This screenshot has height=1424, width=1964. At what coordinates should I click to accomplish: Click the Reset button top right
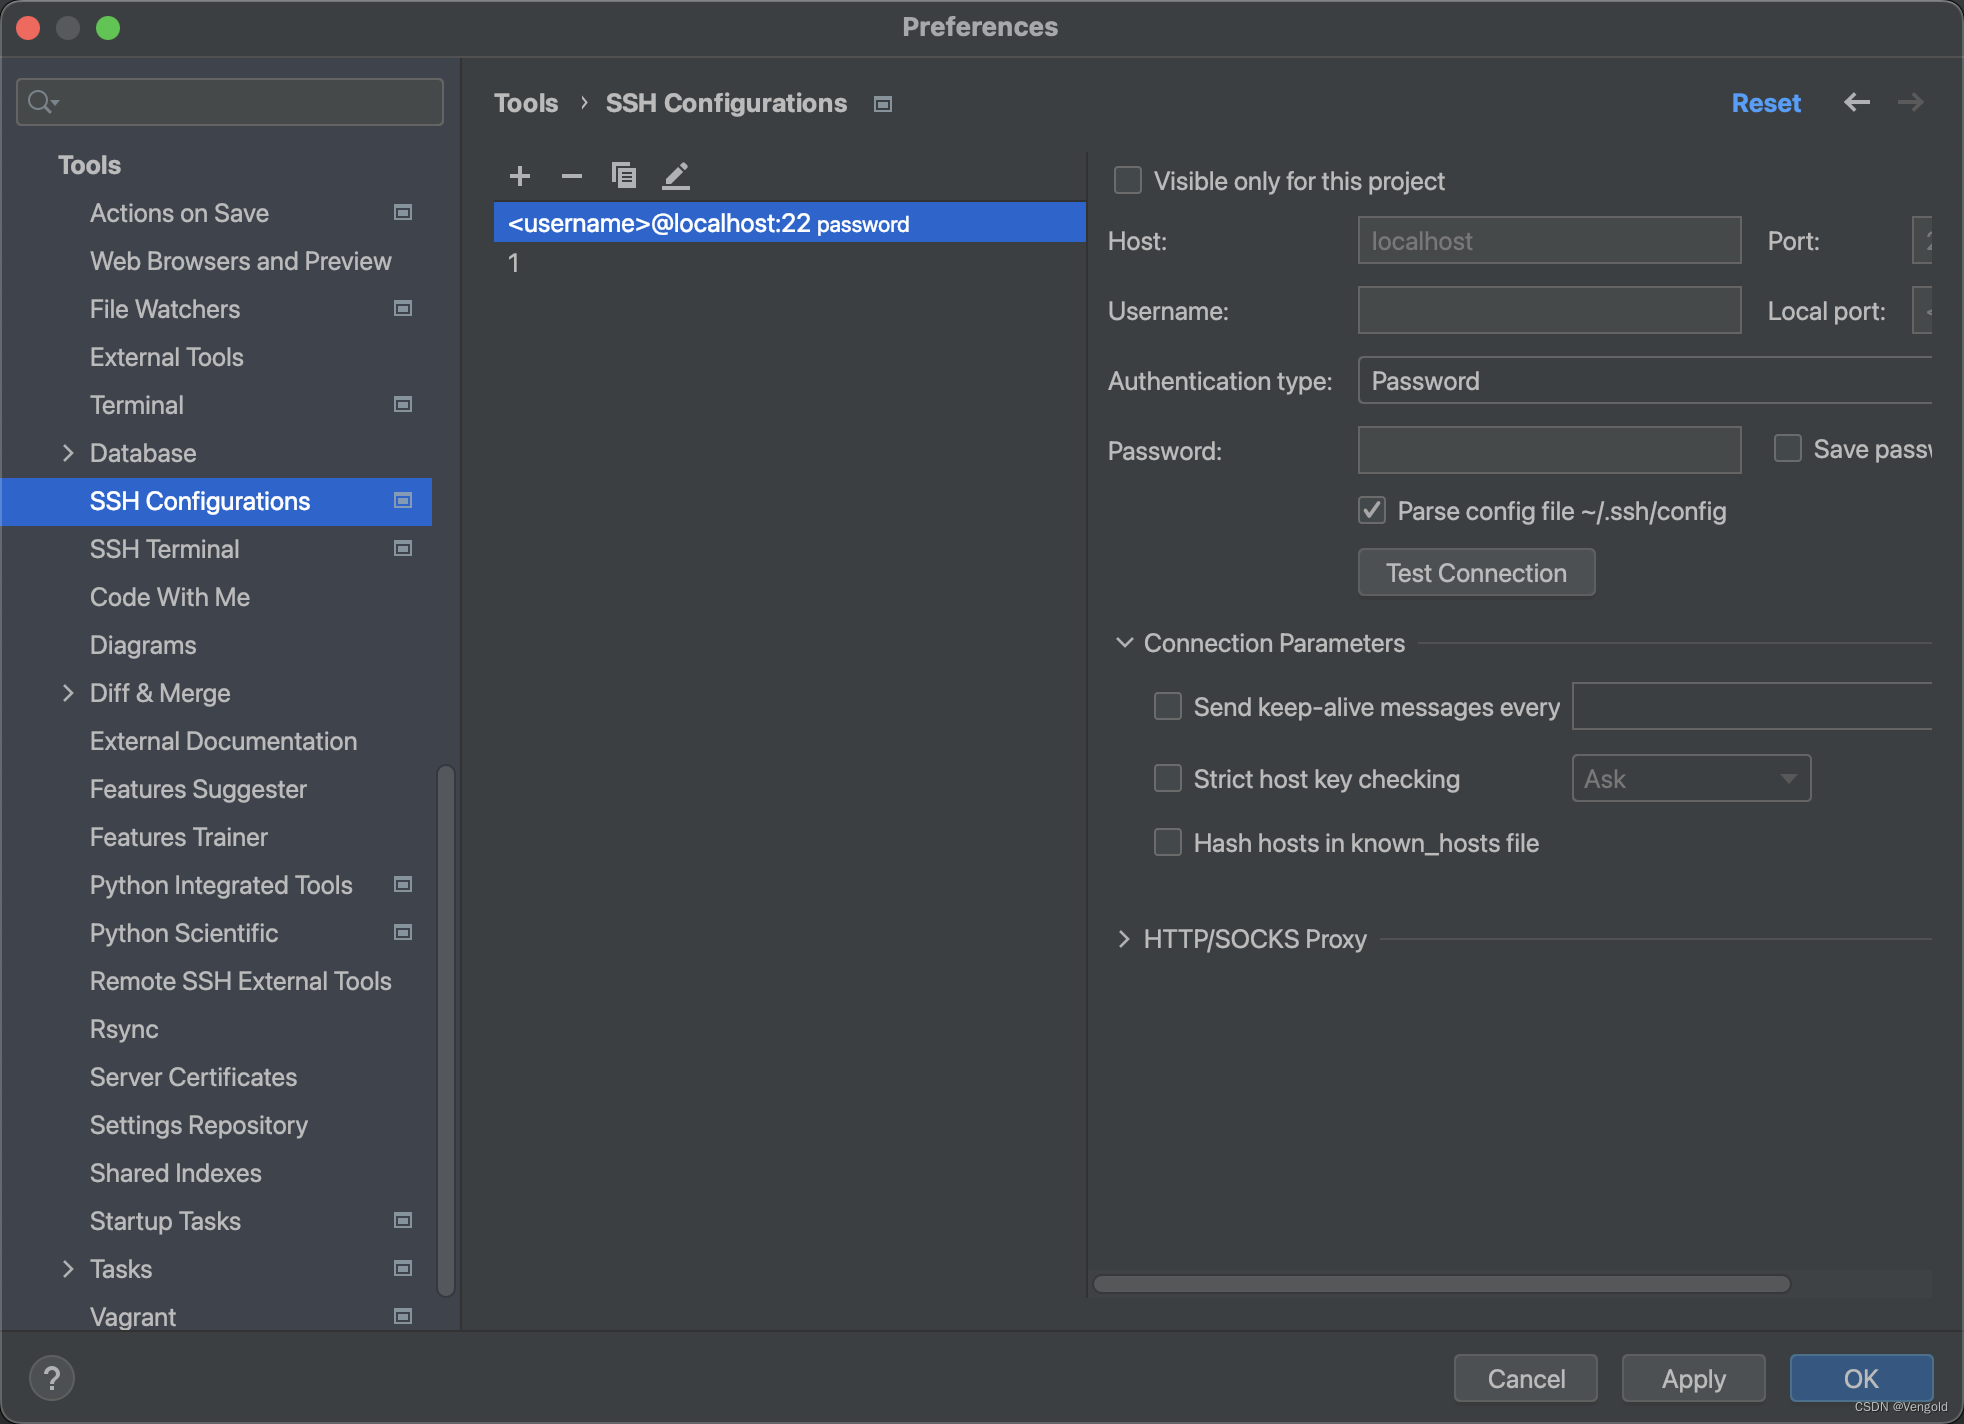(x=1766, y=102)
